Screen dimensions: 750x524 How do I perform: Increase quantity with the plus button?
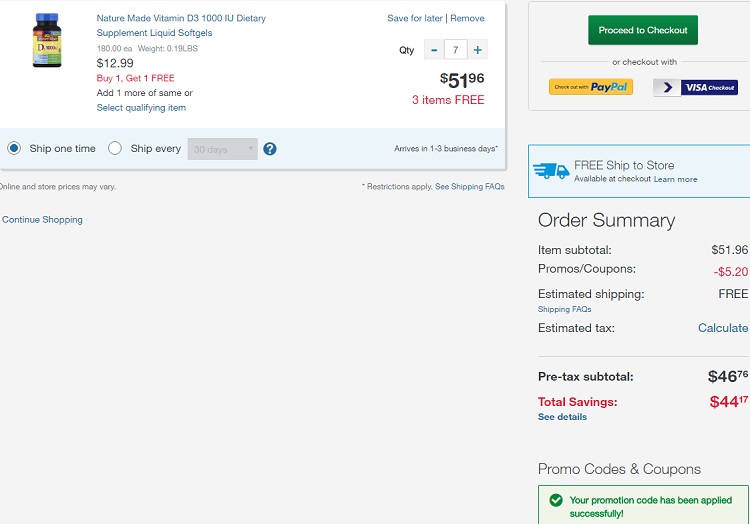[x=477, y=50]
